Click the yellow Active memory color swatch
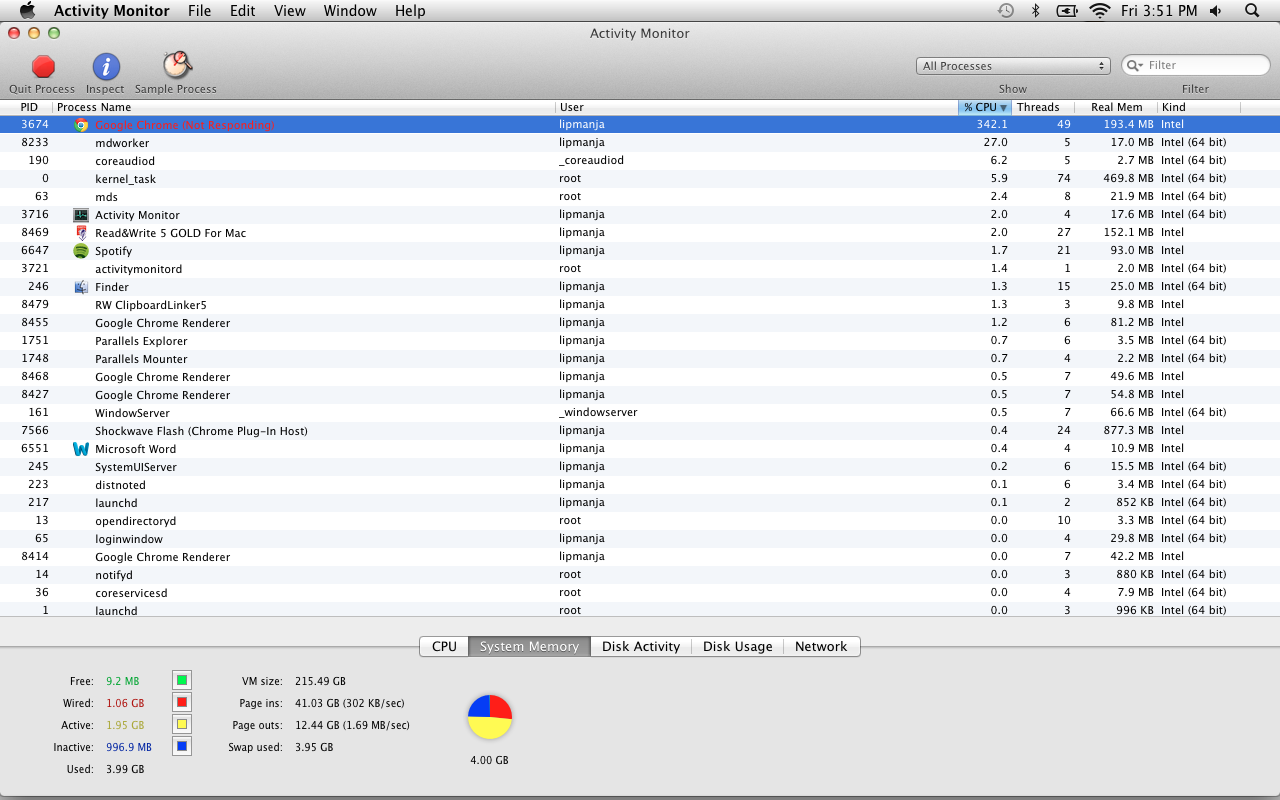This screenshot has height=800, width=1280. pyautogui.click(x=182, y=725)
